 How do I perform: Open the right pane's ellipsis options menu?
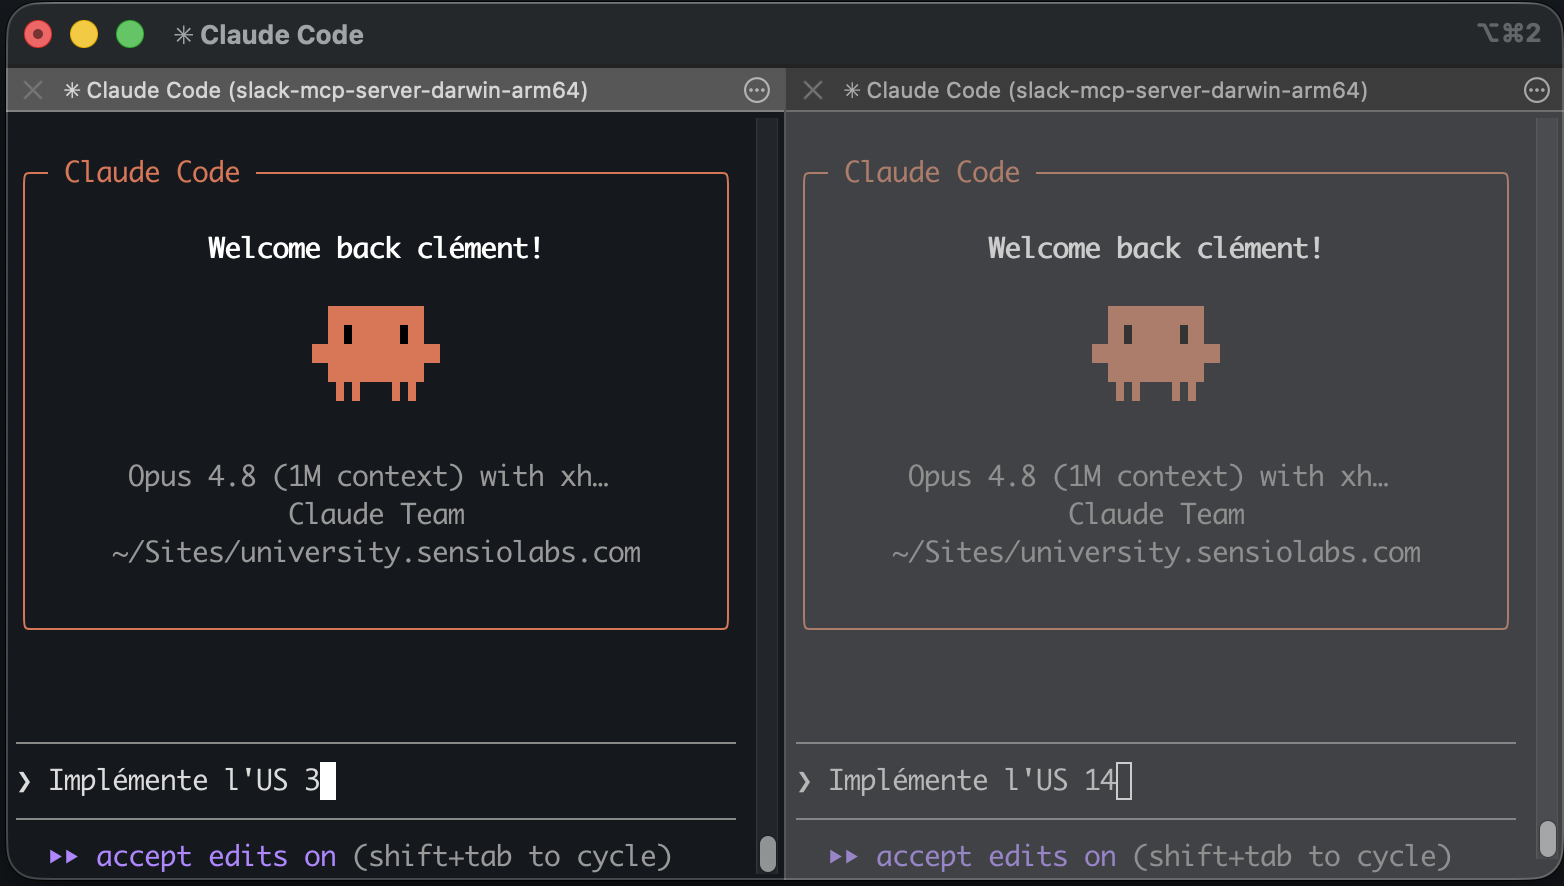coord(1537,90)
